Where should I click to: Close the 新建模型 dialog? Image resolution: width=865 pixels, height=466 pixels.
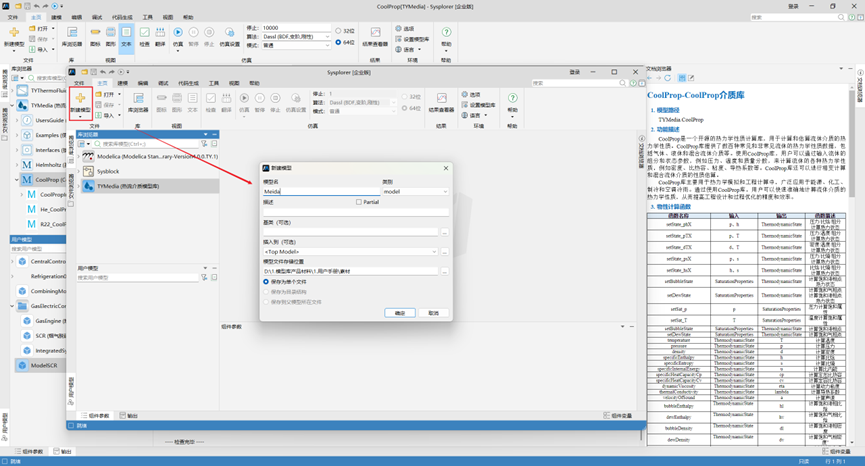(446, 168)
